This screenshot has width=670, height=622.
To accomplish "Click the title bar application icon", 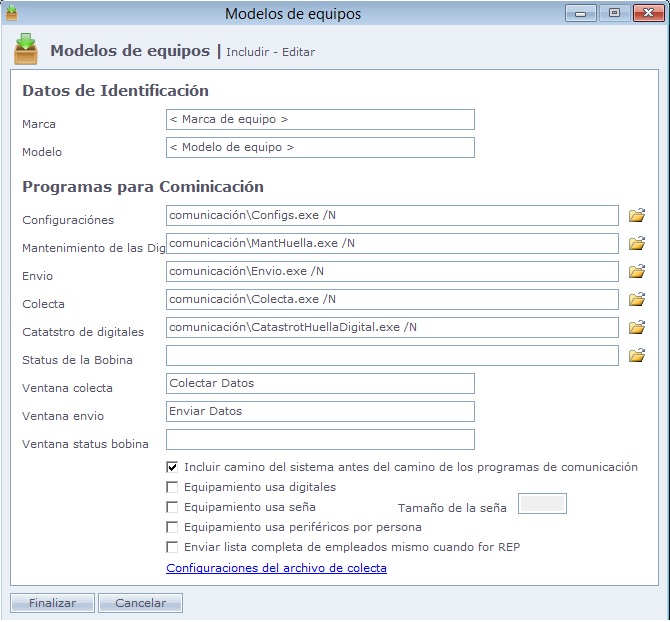I will click(x=12, y=13).
